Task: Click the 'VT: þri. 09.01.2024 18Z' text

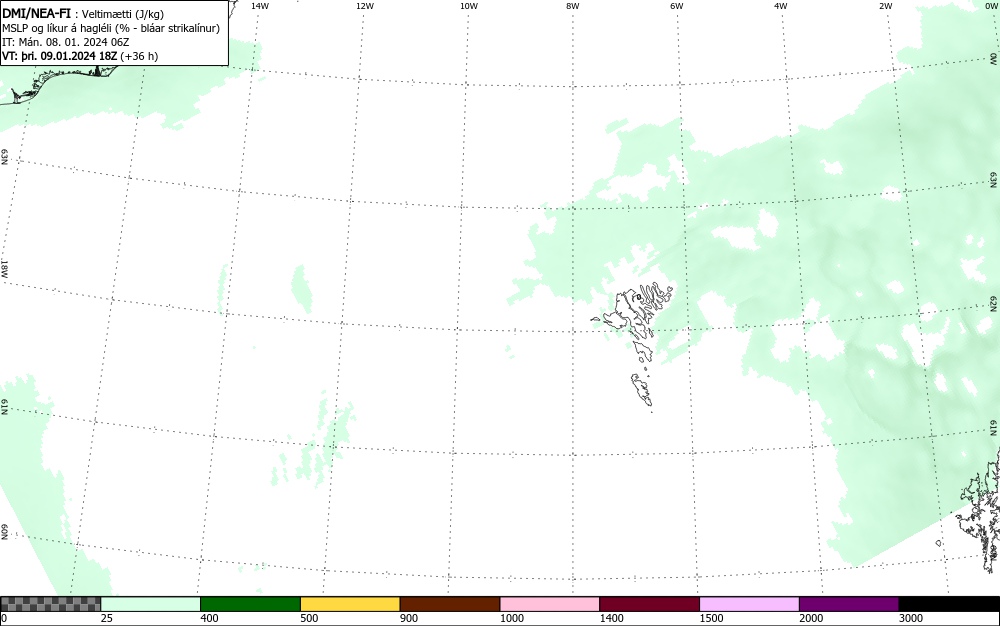Action: [x=59, y=56]
